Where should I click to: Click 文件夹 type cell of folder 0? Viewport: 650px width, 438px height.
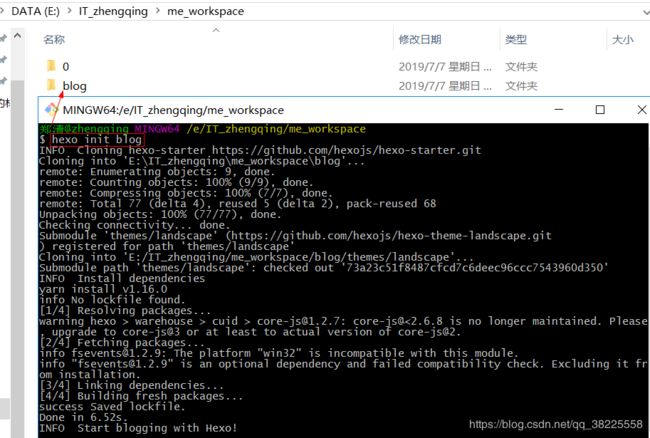(x=521, y=67)
